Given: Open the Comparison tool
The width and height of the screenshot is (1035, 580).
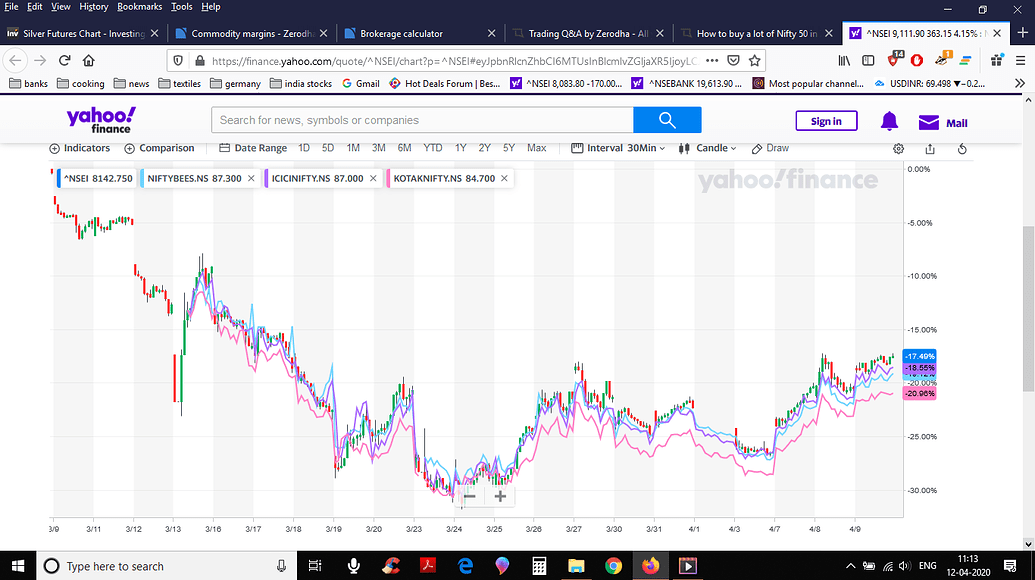Looking at the screenshot, I should [159, 148].
